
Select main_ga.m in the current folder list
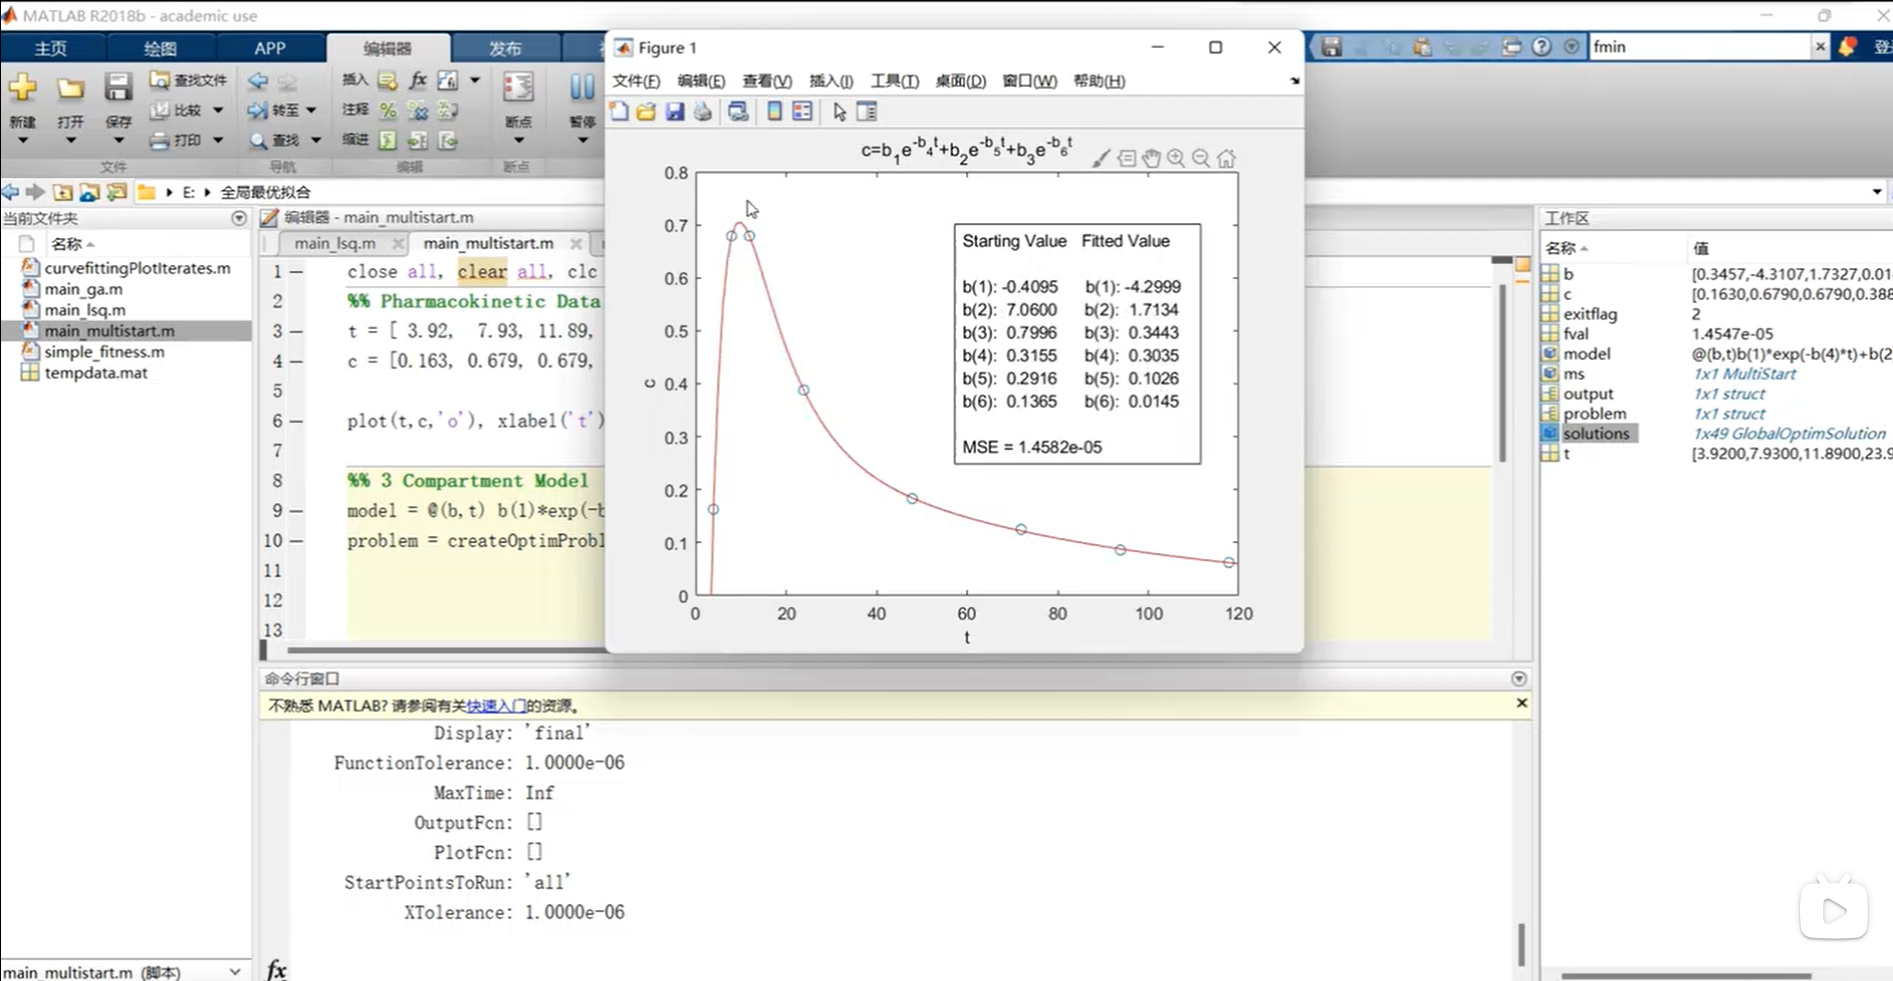click(x=83, y=289)
